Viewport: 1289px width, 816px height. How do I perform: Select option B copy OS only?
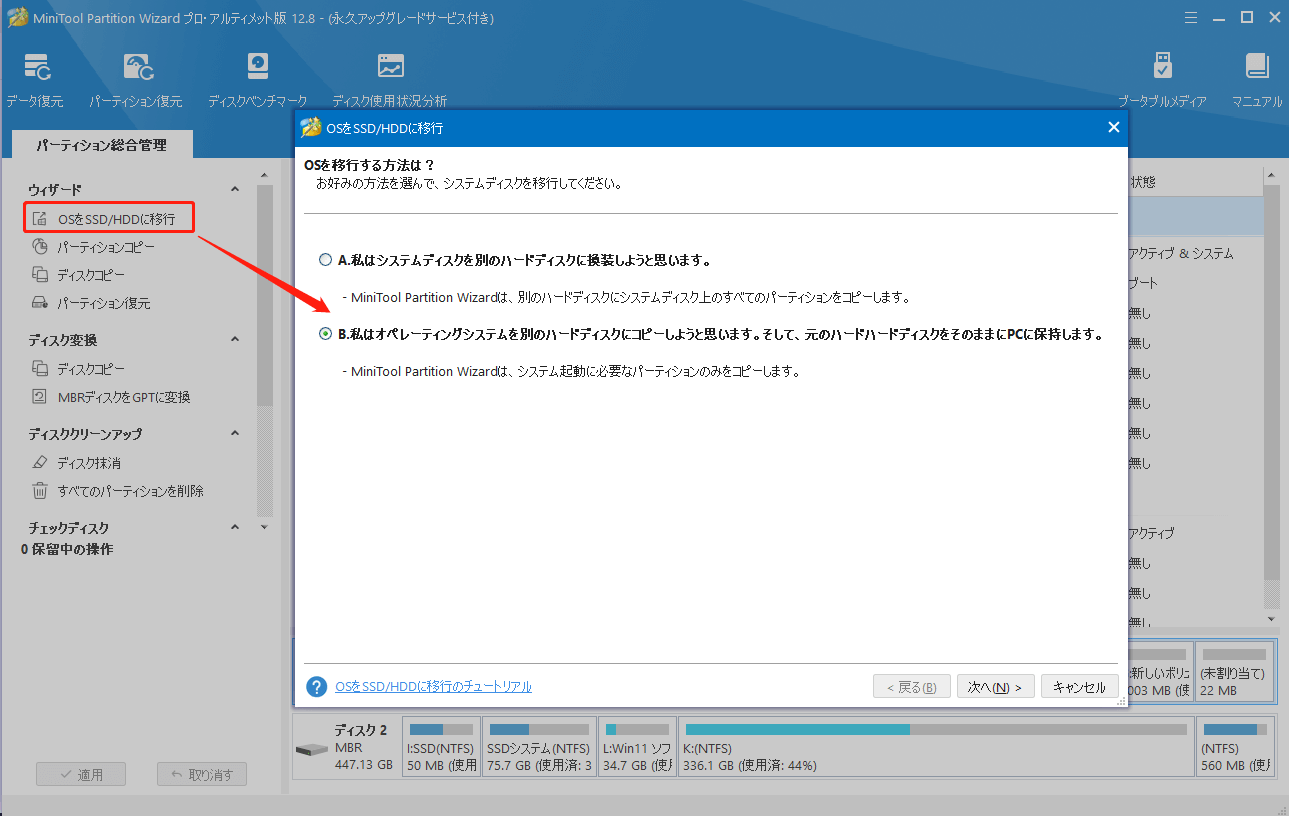click(325, 335)
